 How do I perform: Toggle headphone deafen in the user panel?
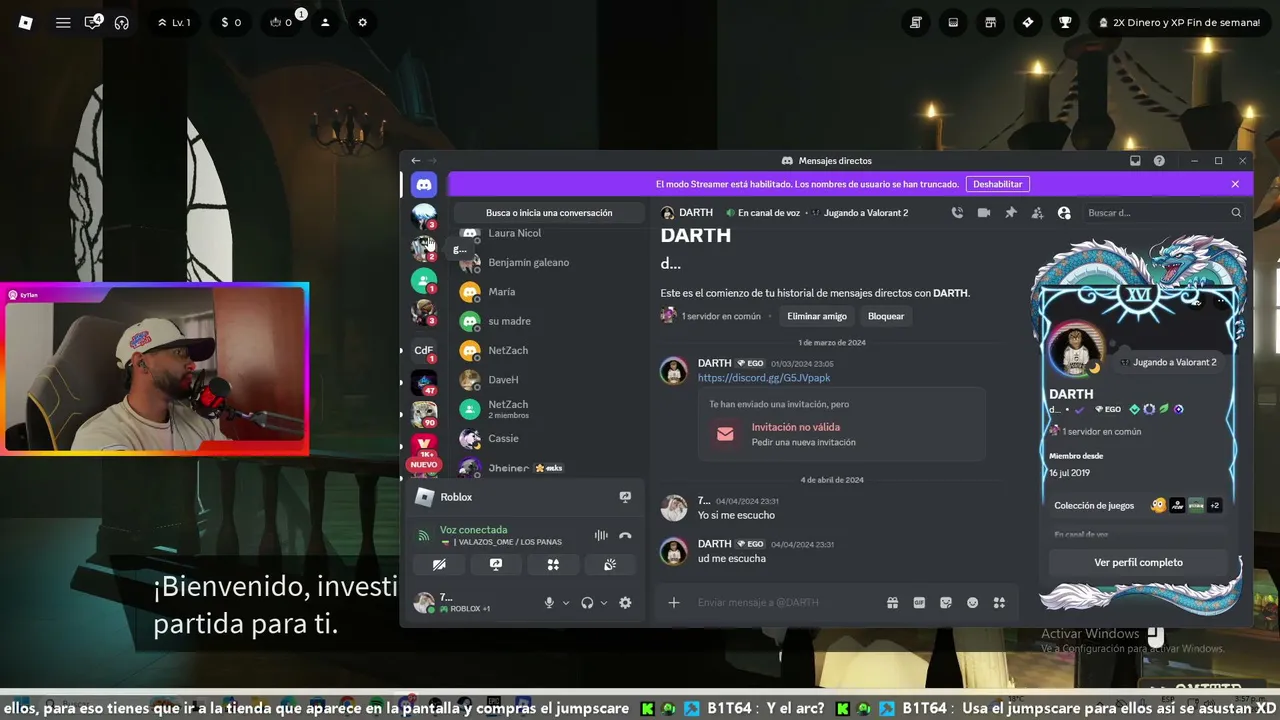click(x=587, y=603)
